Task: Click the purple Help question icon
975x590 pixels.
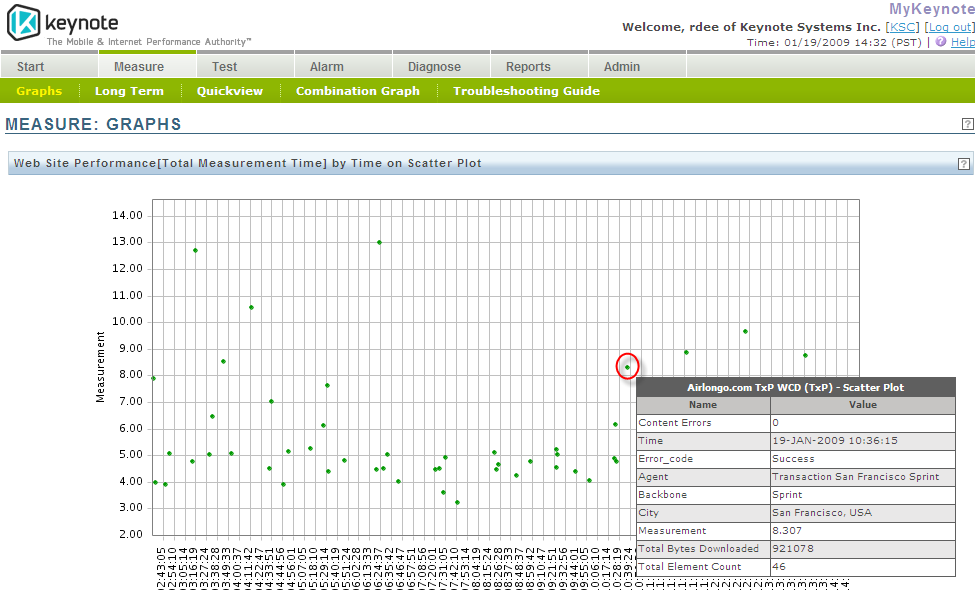Action: (x=941, y=42)
